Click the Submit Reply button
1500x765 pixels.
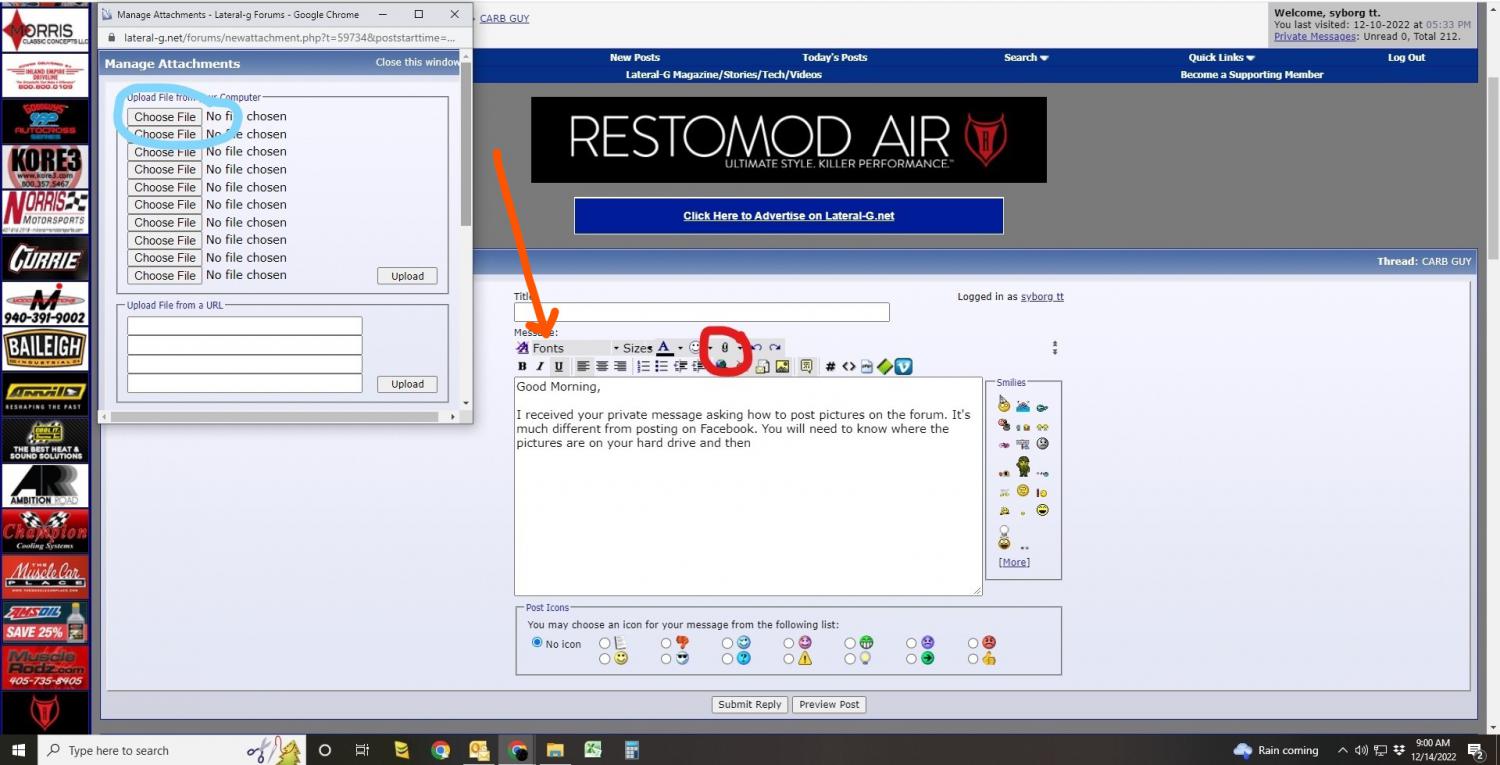(750, 704)
